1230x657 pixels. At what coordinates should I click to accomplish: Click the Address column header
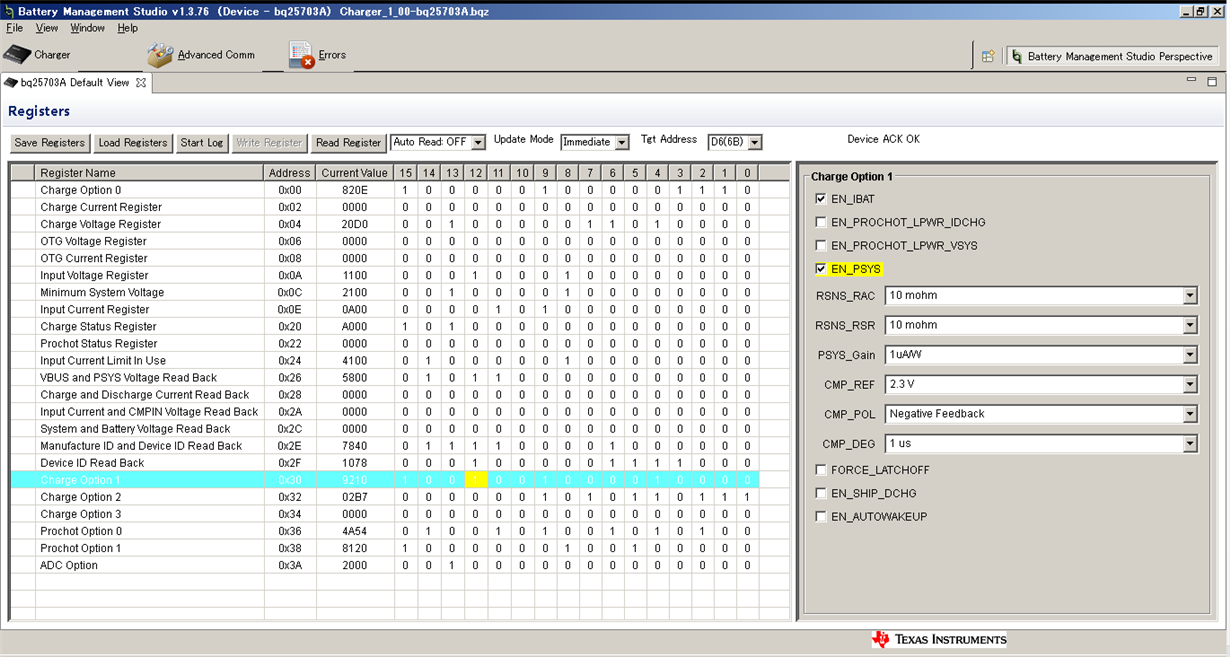(x=289, y=173)
